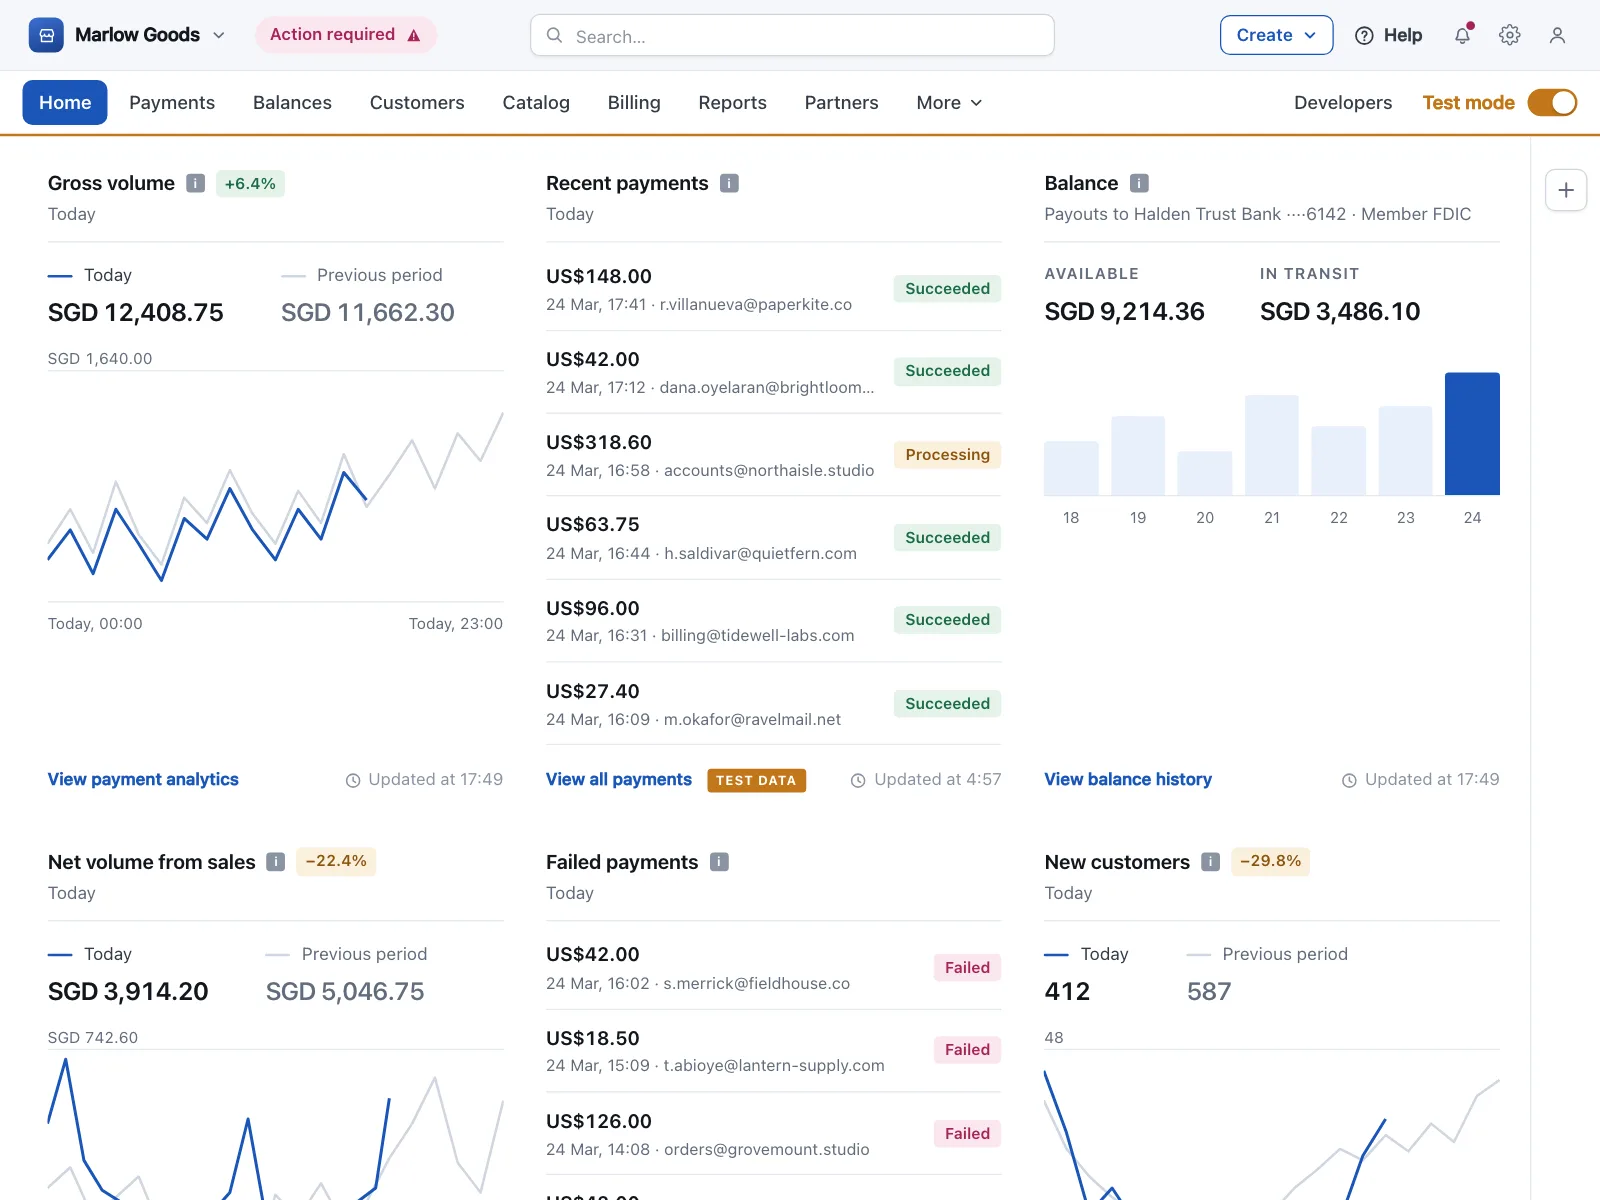The height and width of the screenshot is (1200, 1600).
Task: Select the balance bar for day 18
Action: click(1071, 468)
